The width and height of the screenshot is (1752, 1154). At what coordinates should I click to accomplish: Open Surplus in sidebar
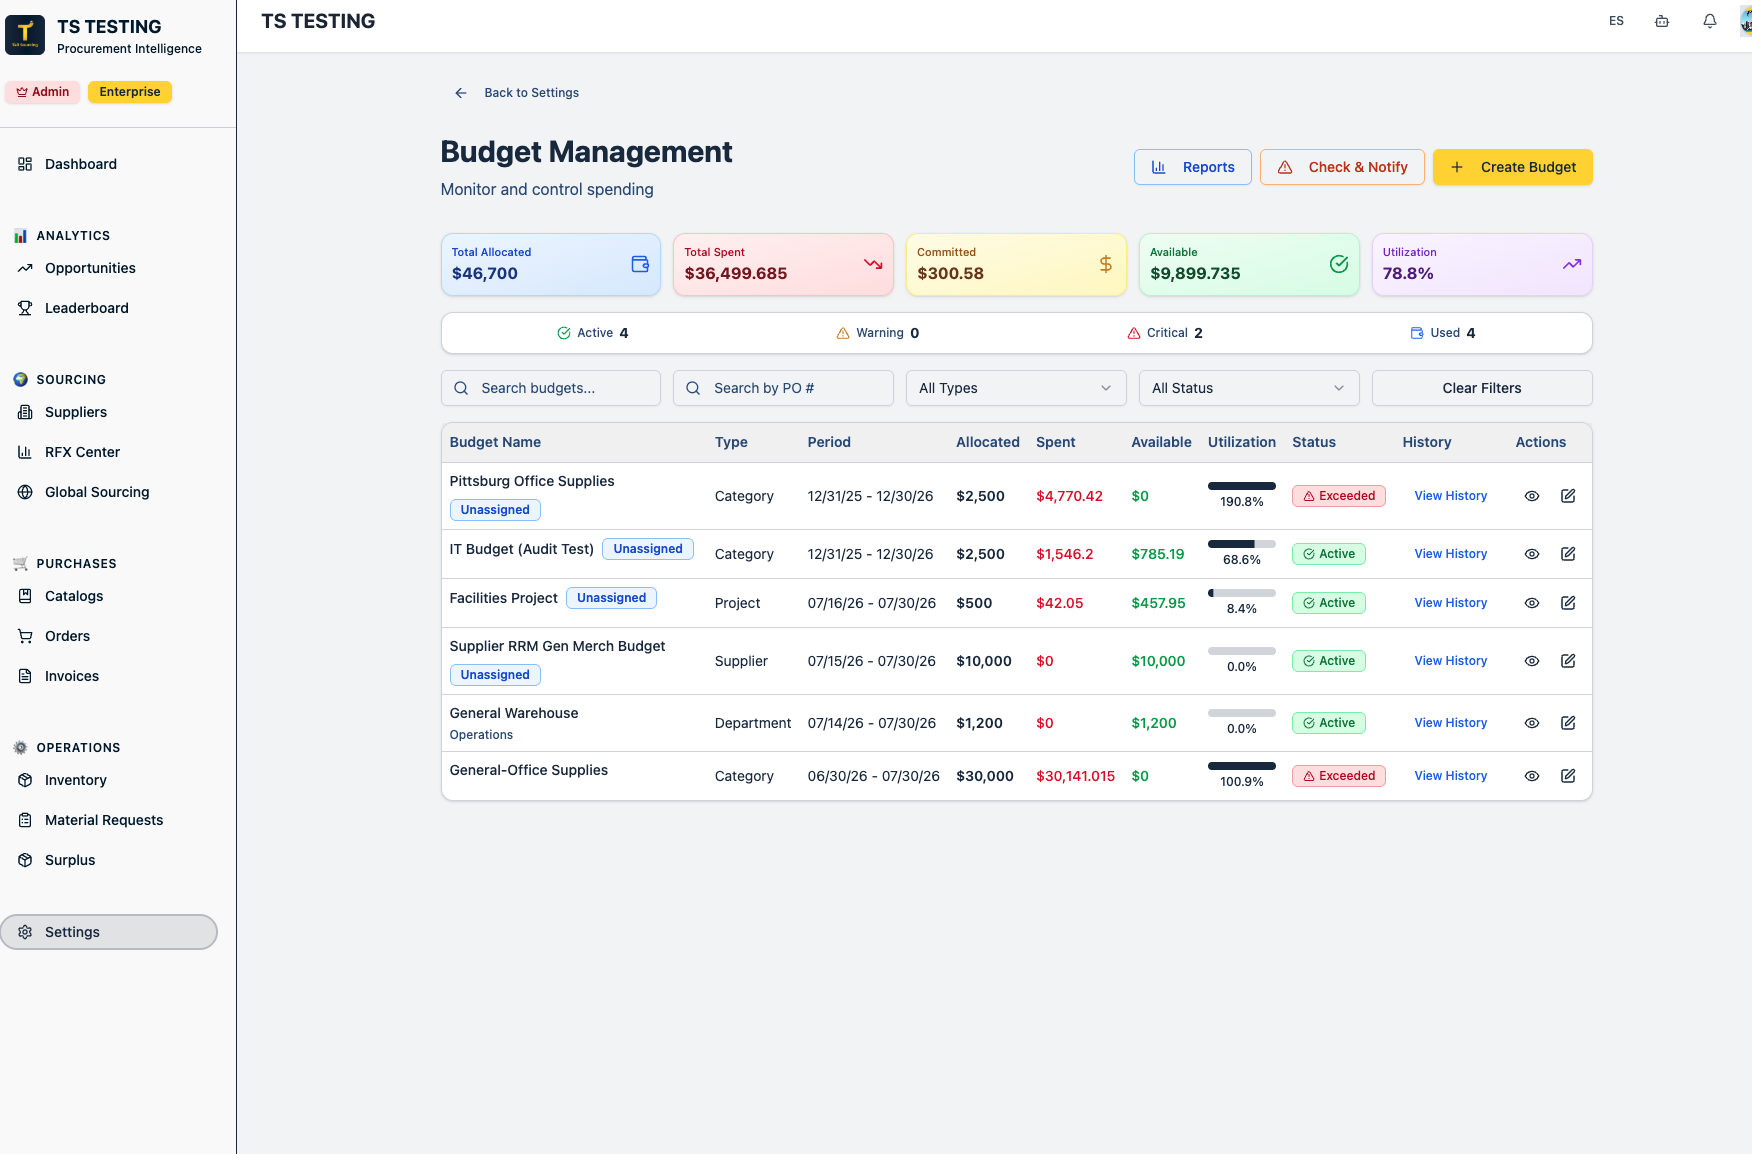point(70,860)
